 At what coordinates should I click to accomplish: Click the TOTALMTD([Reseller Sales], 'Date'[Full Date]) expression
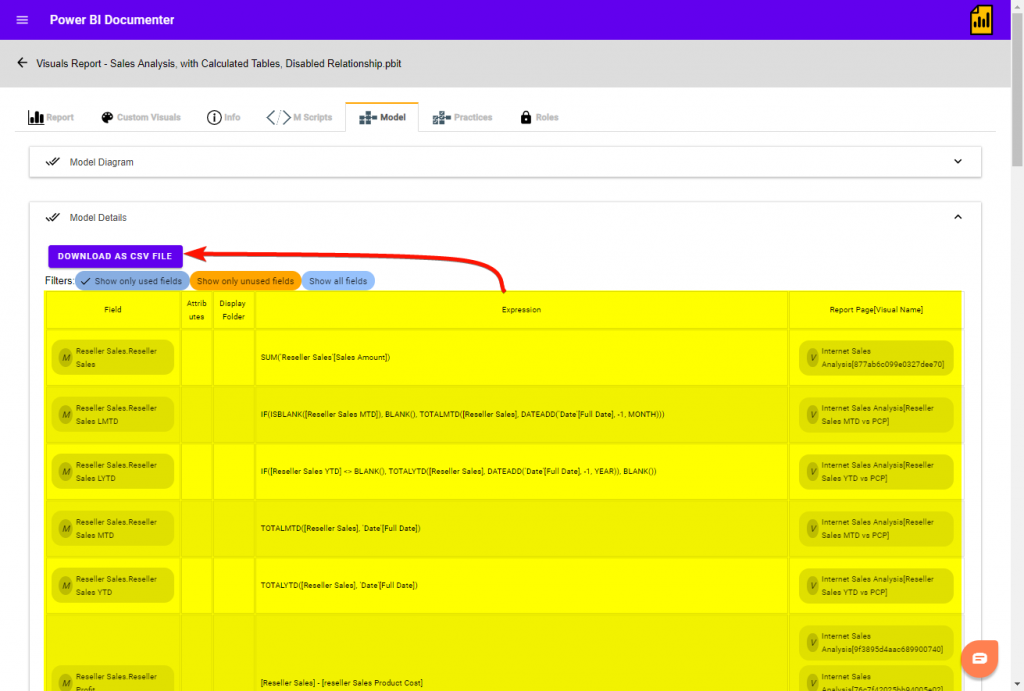[x=340, y=528]
